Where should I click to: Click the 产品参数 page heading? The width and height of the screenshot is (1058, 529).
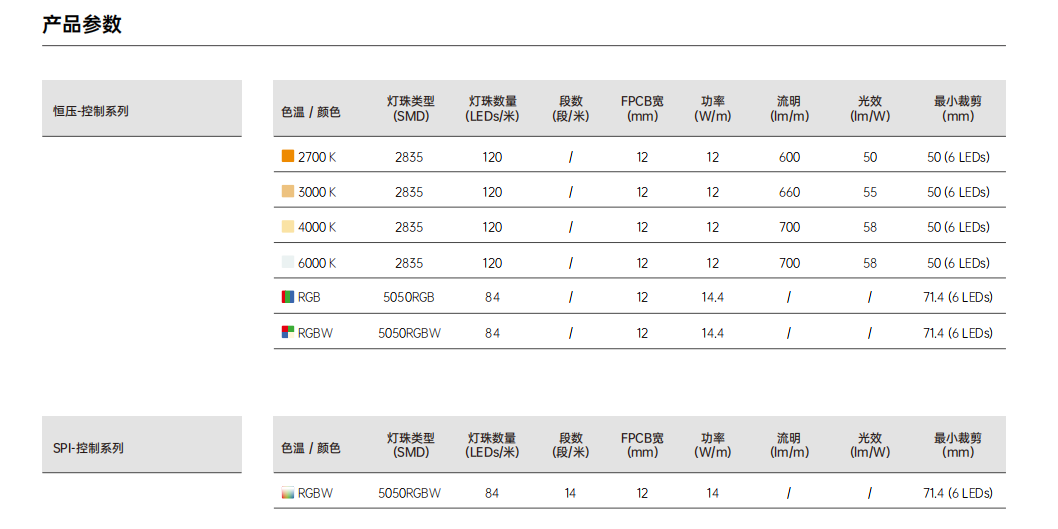pyautogui.click(x=82, y=24)
